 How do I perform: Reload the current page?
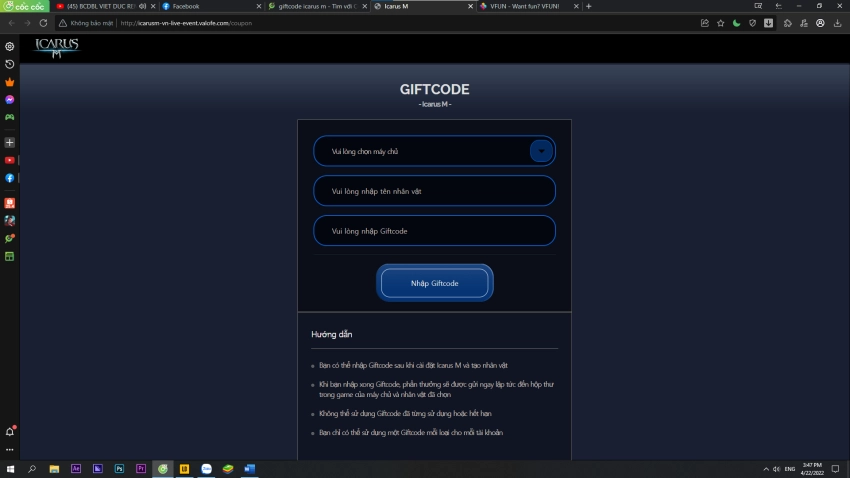(43, 23)
